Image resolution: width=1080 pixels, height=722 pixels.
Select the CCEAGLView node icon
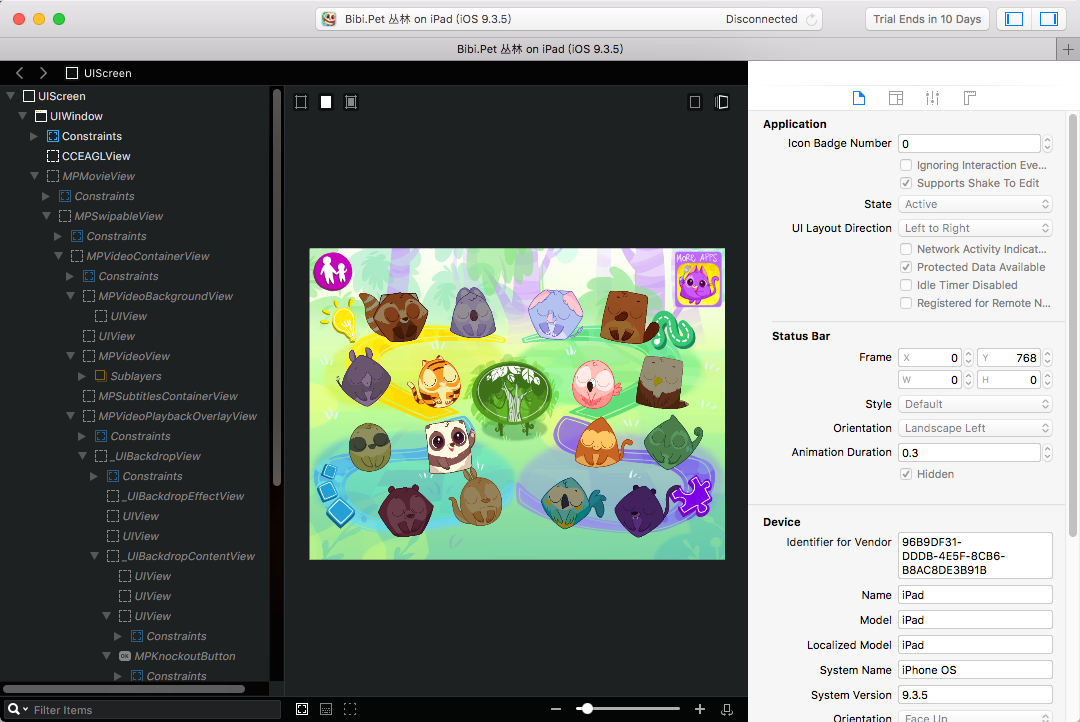pos(52,156)
